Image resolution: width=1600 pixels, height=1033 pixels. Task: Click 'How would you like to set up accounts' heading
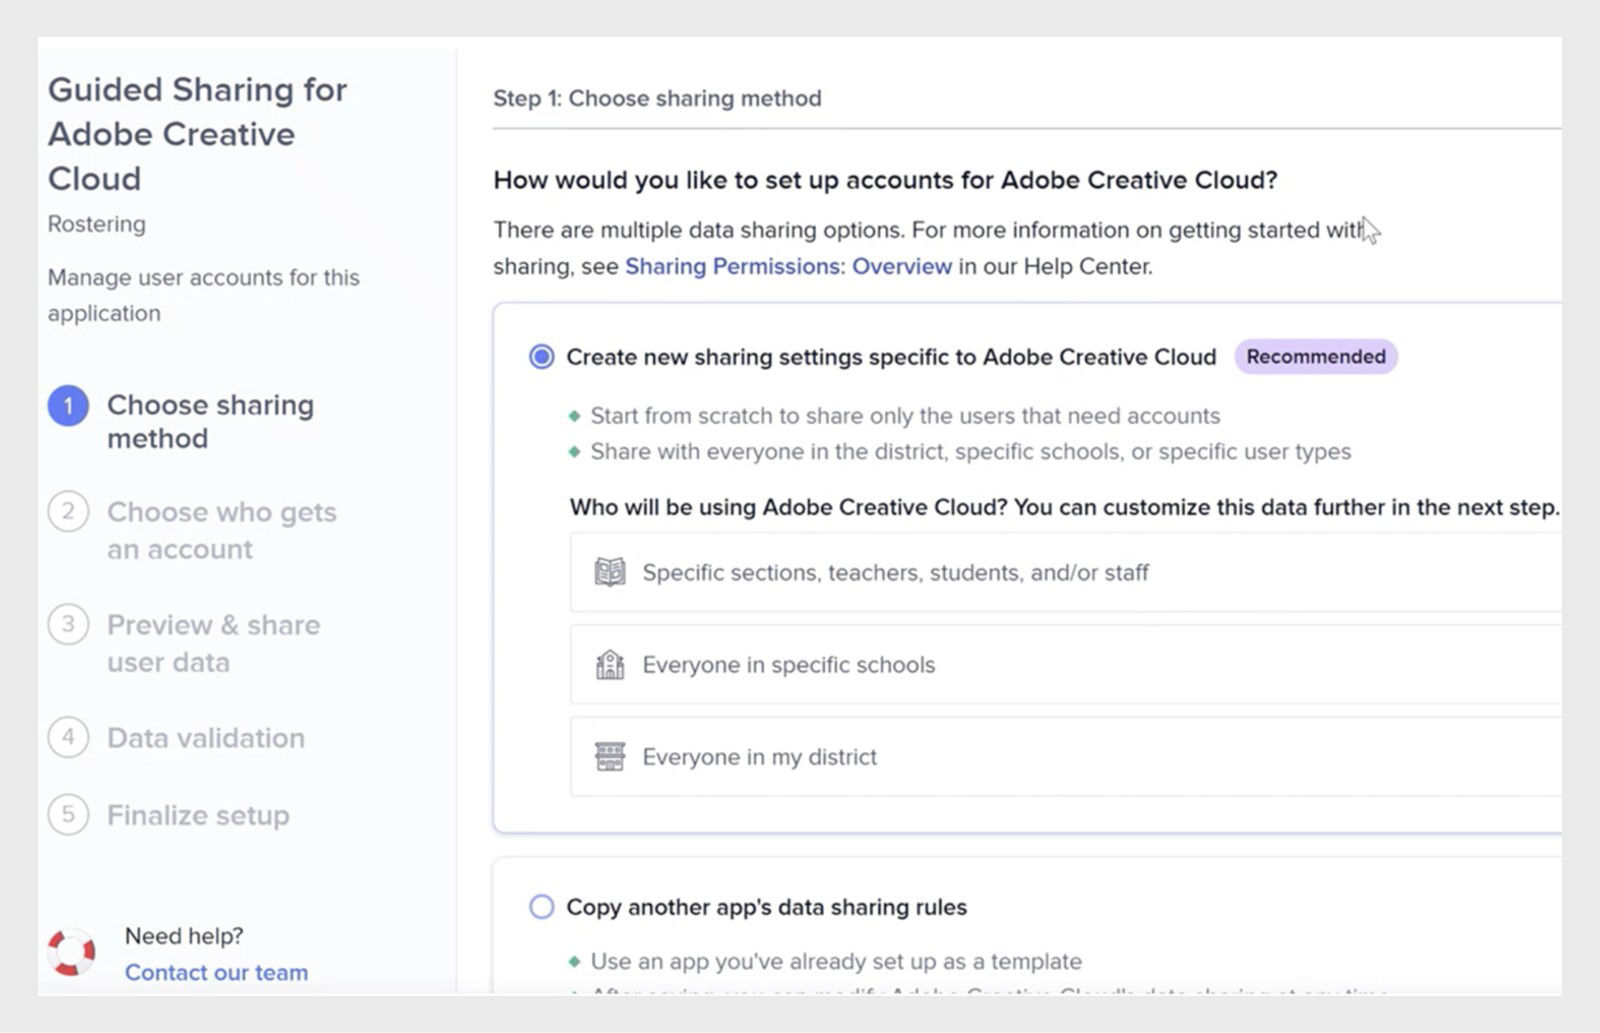point(886,180)
